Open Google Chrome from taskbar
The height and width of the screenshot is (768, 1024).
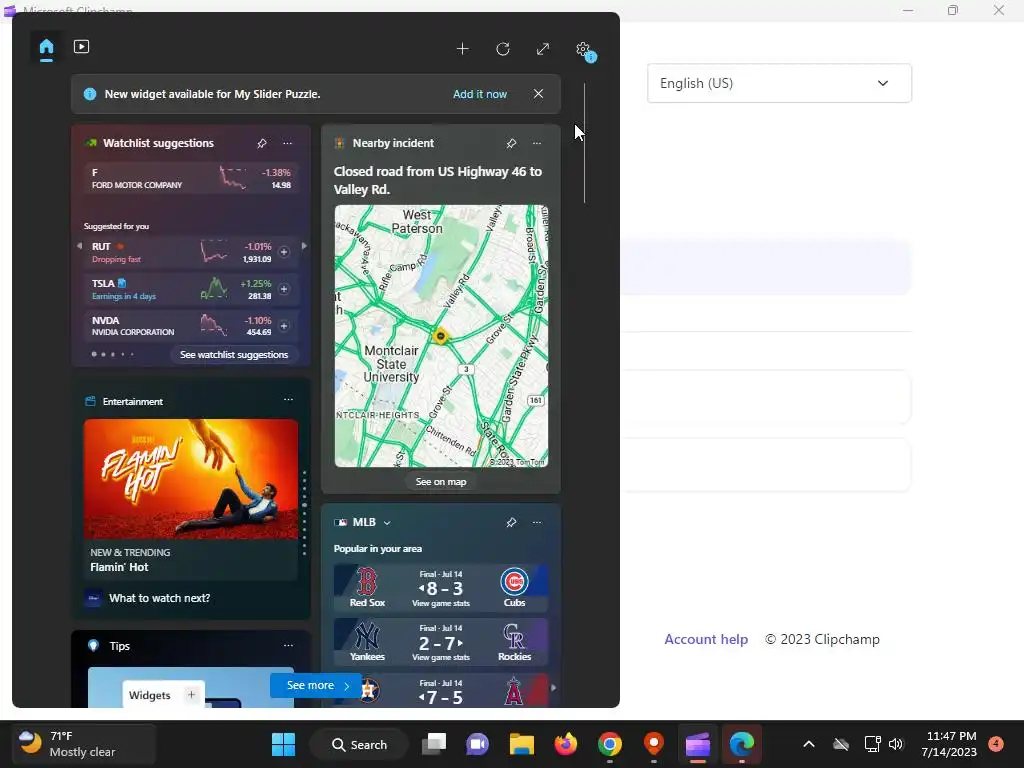click(609, 744)
